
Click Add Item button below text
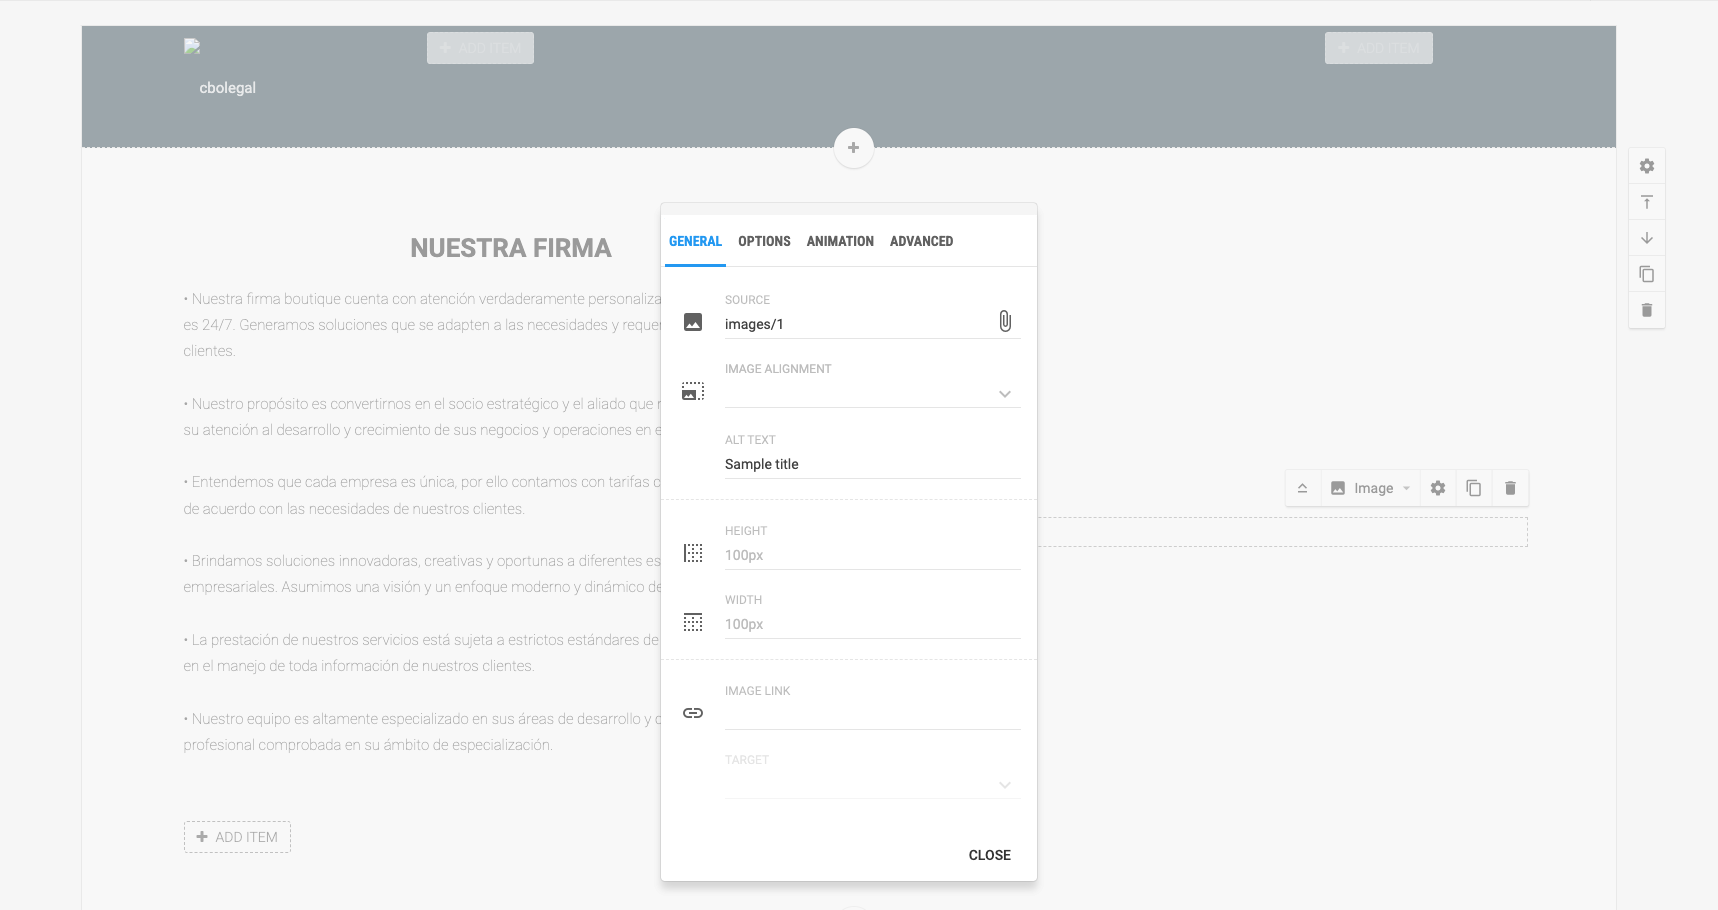237,837
